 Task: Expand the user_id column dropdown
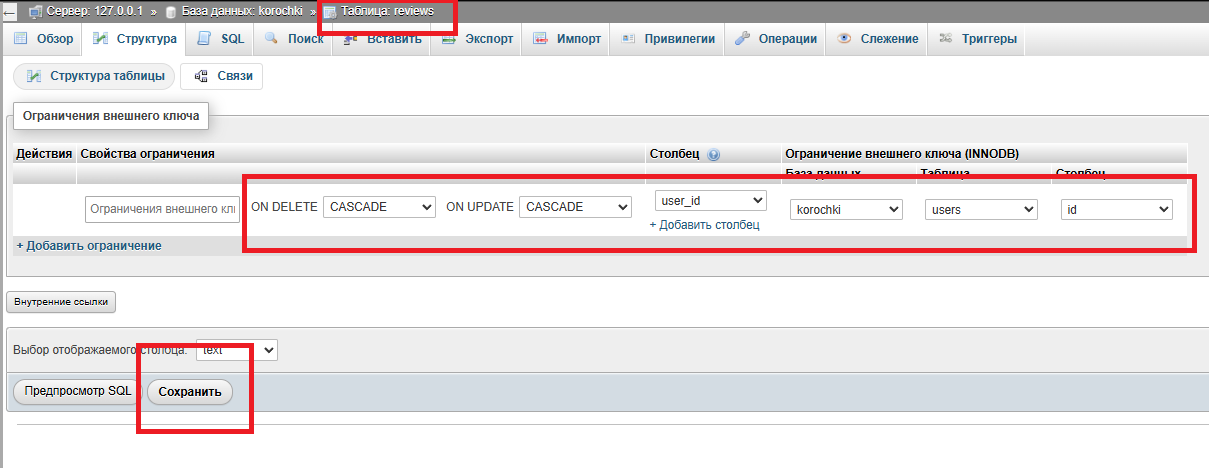click(x=710, y=201)
